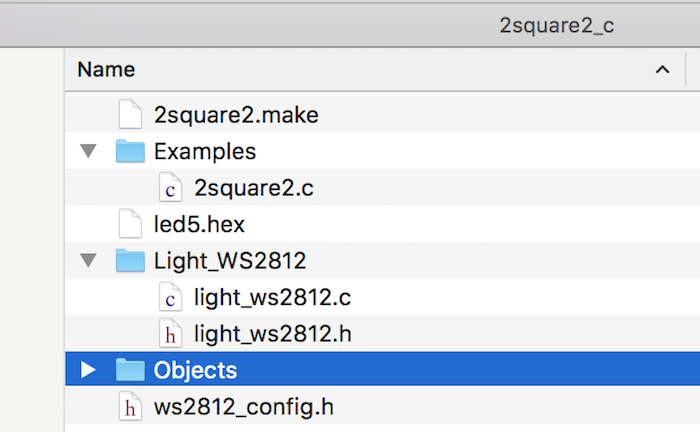Click the 2square2.make file icon
This screenshot has width=700, height=432.
pyautogui.click(x=130, y=115)
